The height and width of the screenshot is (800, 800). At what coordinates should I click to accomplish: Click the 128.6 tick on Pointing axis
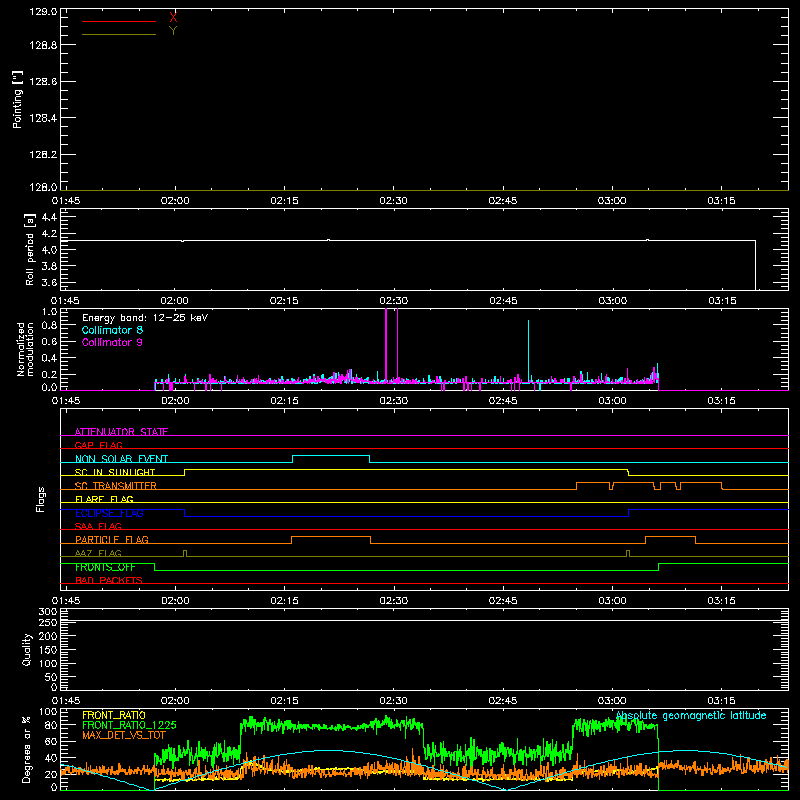pos(43,81)
